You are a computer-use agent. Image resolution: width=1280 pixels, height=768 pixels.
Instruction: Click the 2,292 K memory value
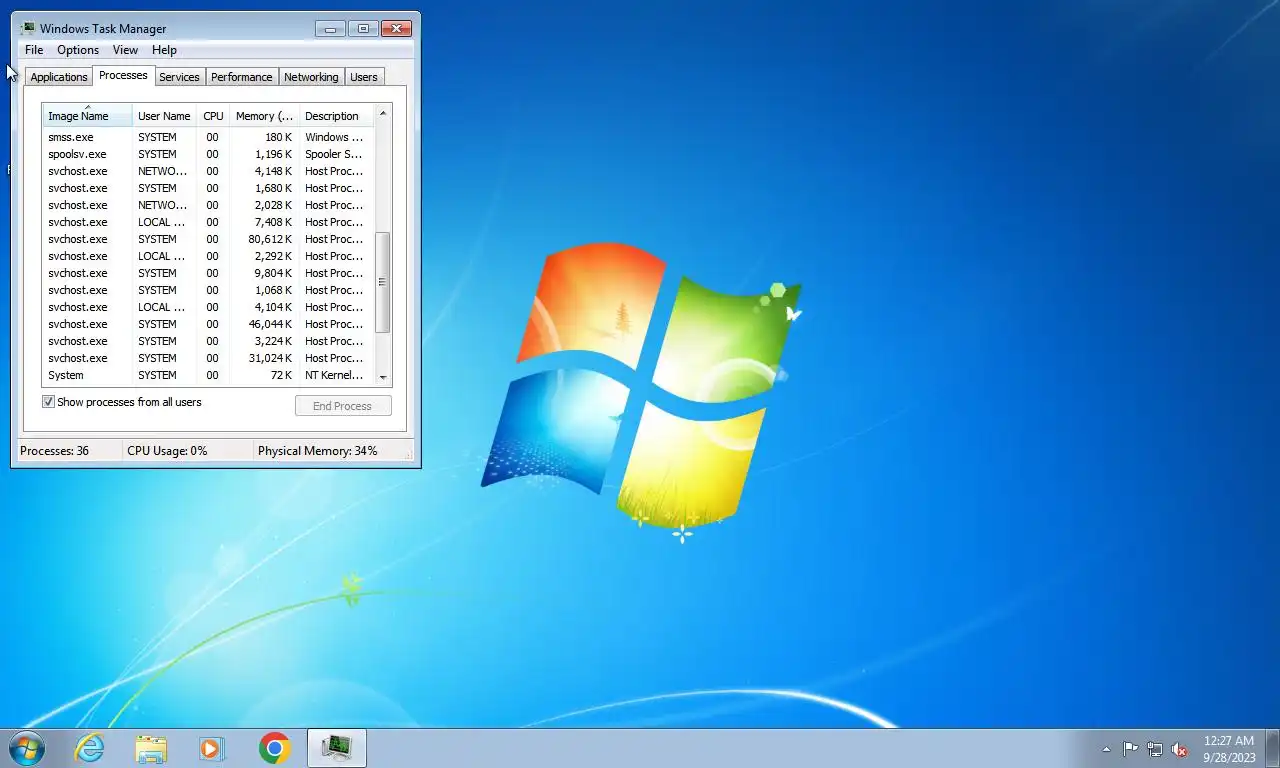[x=273, y=256]
